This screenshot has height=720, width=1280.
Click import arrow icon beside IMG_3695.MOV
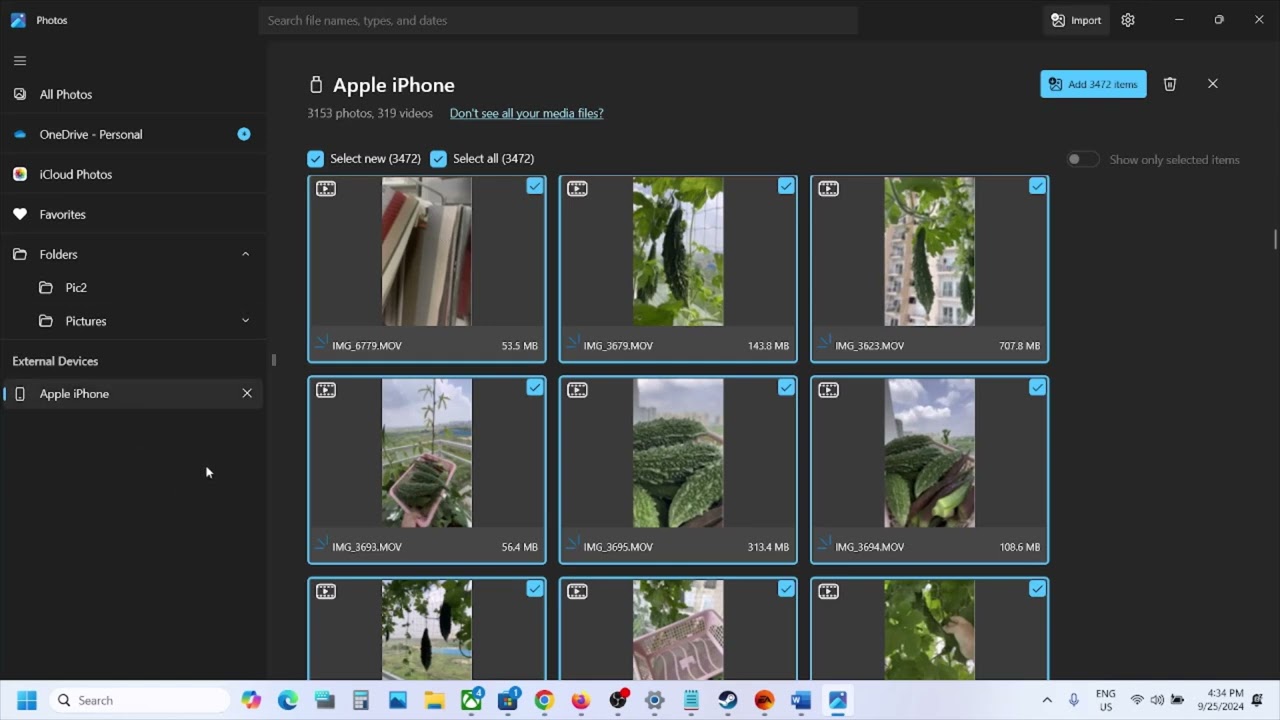[572, 543]
